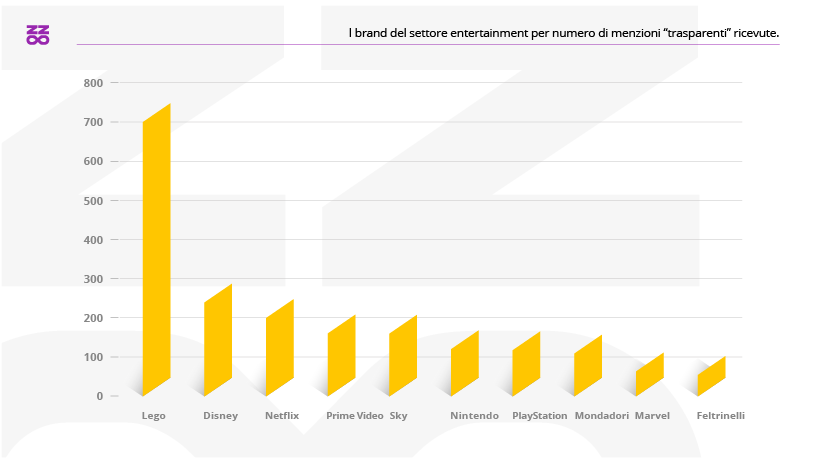The width and height of the screenshot is (818, 468).
Task: Click the 200 y-axis value
Action: [x=93, y=318]
